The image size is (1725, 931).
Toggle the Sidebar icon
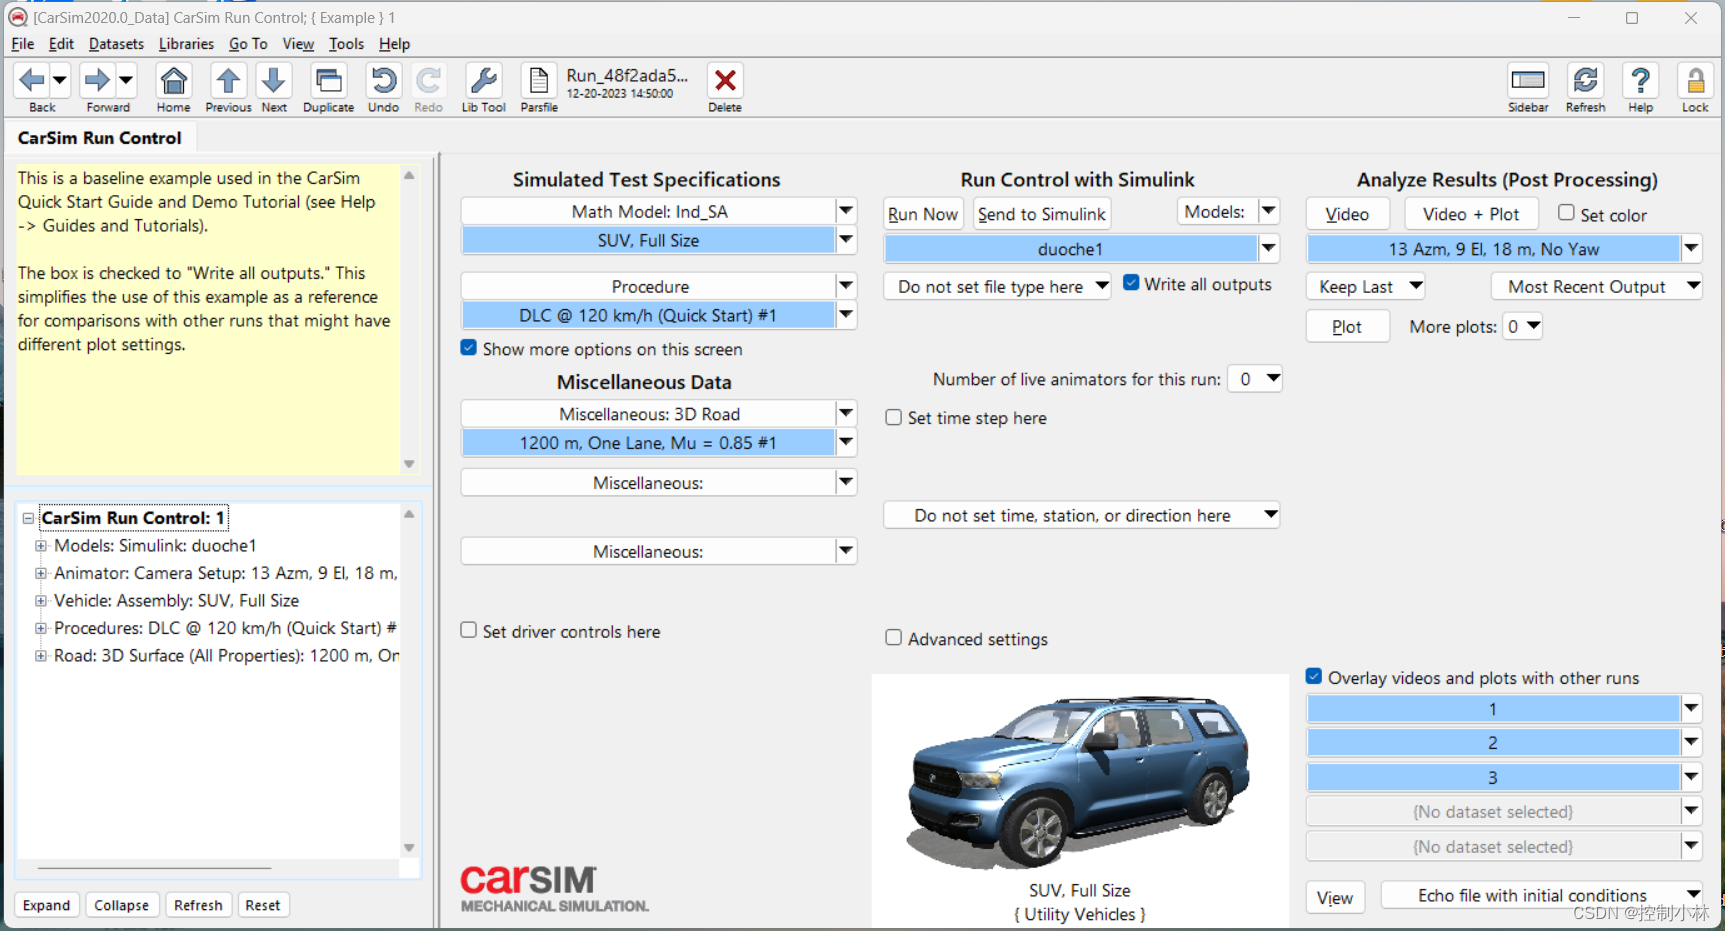[1528, 81]
